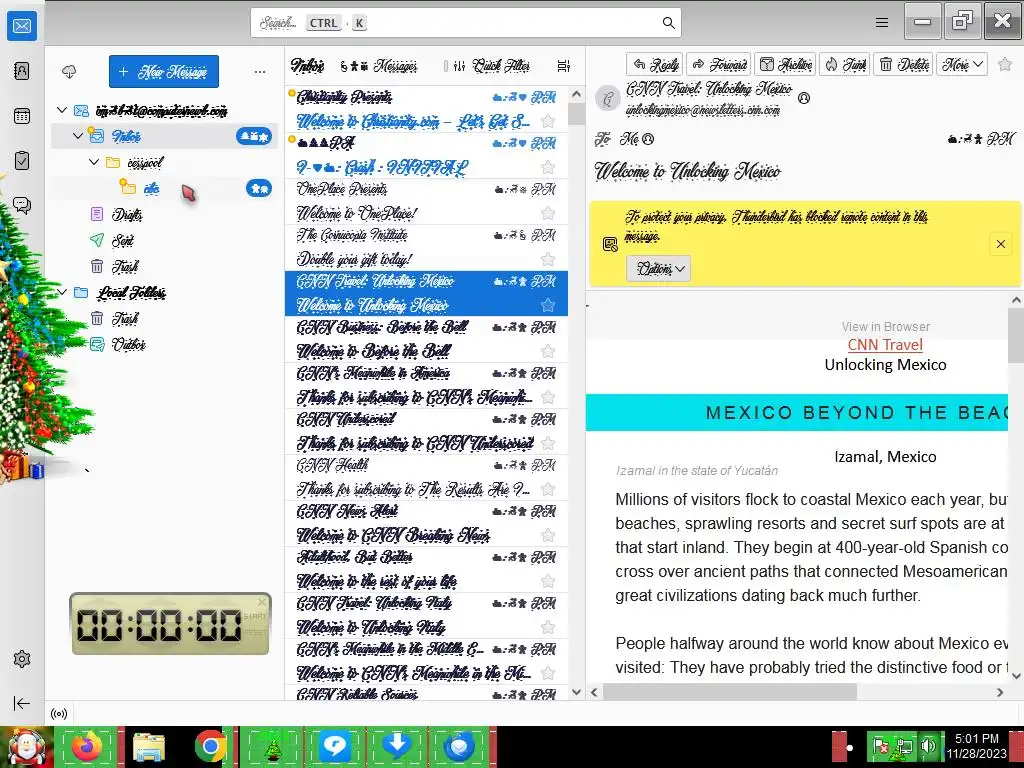The width and height of the screenshot is (1024, 768).
Task: Forward the open message
Action: 719,64
